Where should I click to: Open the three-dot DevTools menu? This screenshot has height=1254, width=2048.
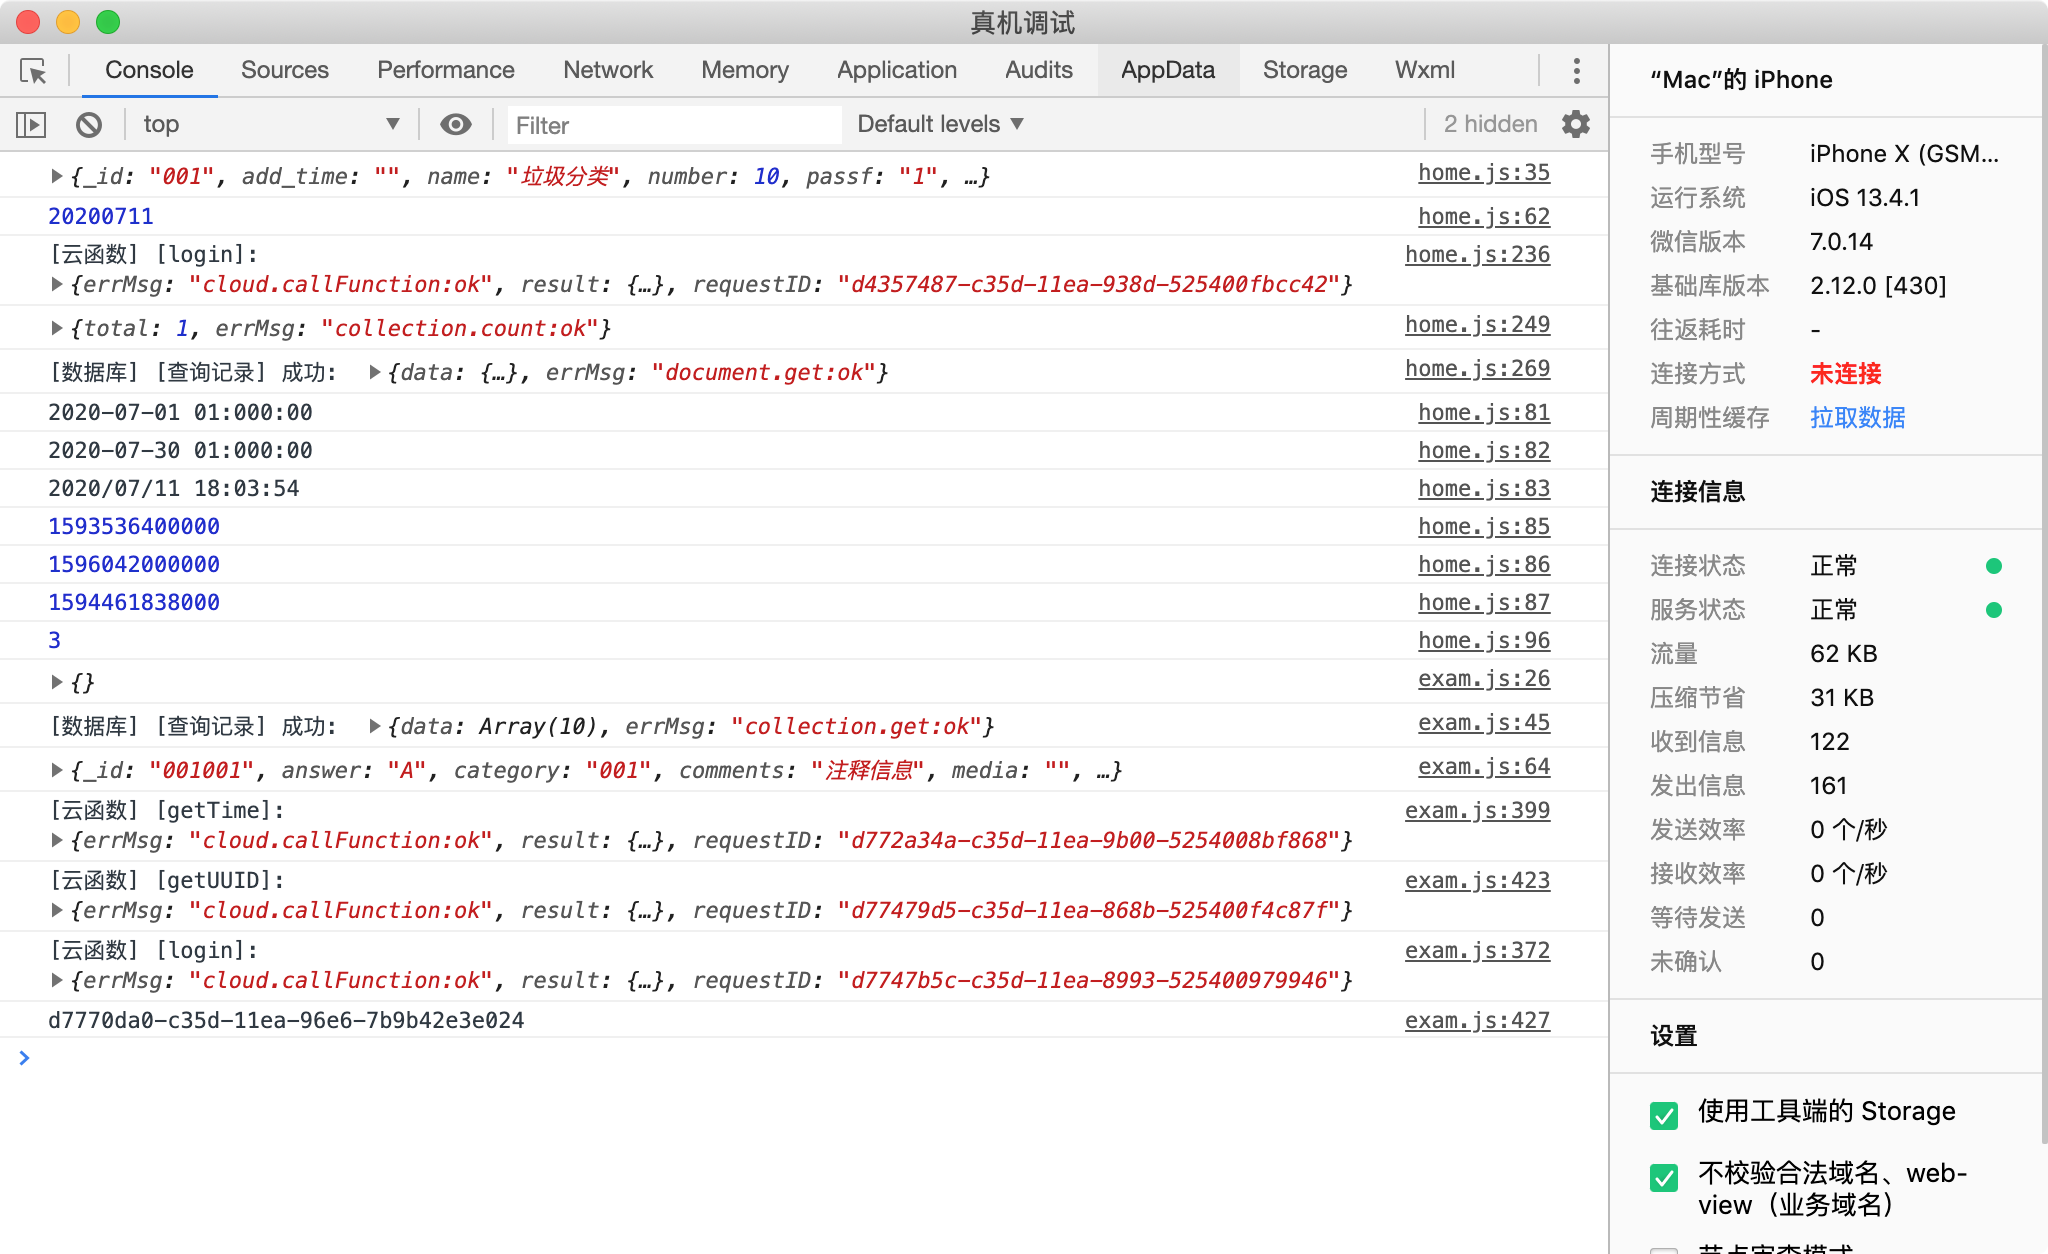click(x=1576, y=71)
